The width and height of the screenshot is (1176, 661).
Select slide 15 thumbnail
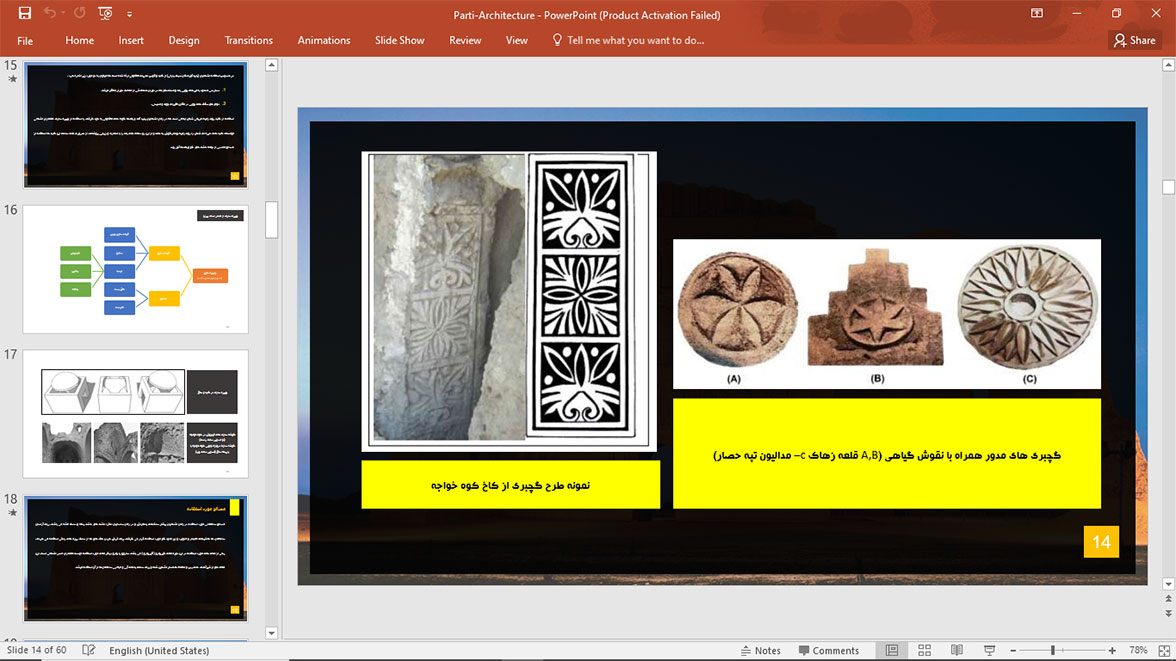coord(135,125)
